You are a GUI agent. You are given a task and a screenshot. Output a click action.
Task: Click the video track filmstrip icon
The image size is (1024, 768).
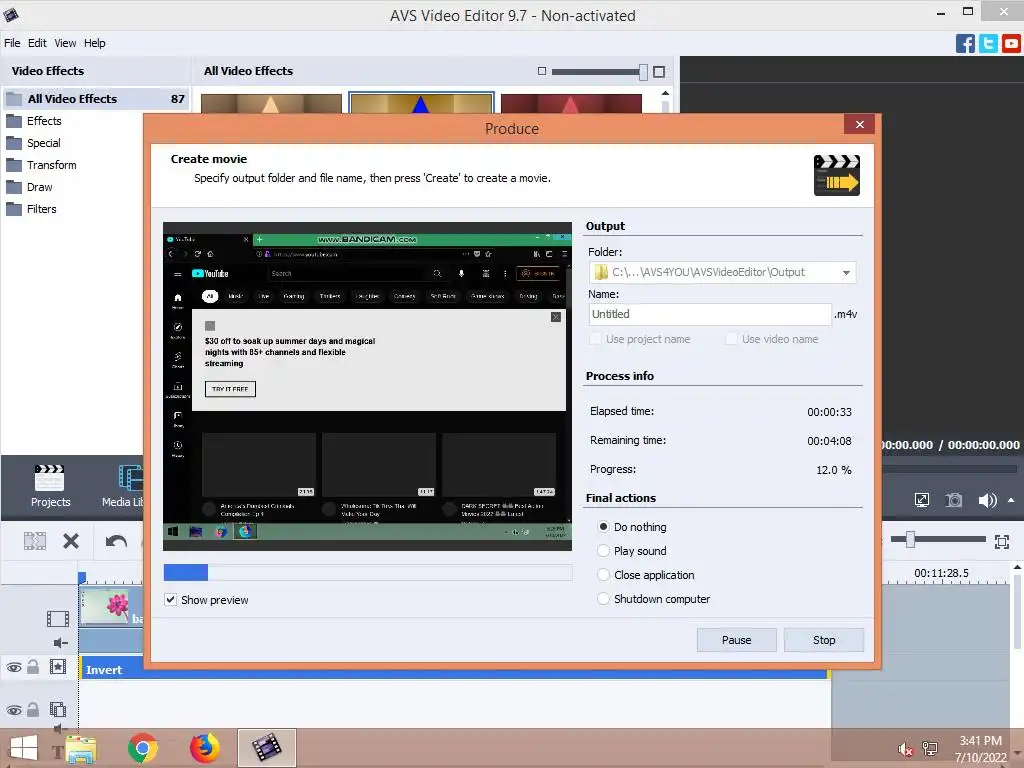pos(57,618)
